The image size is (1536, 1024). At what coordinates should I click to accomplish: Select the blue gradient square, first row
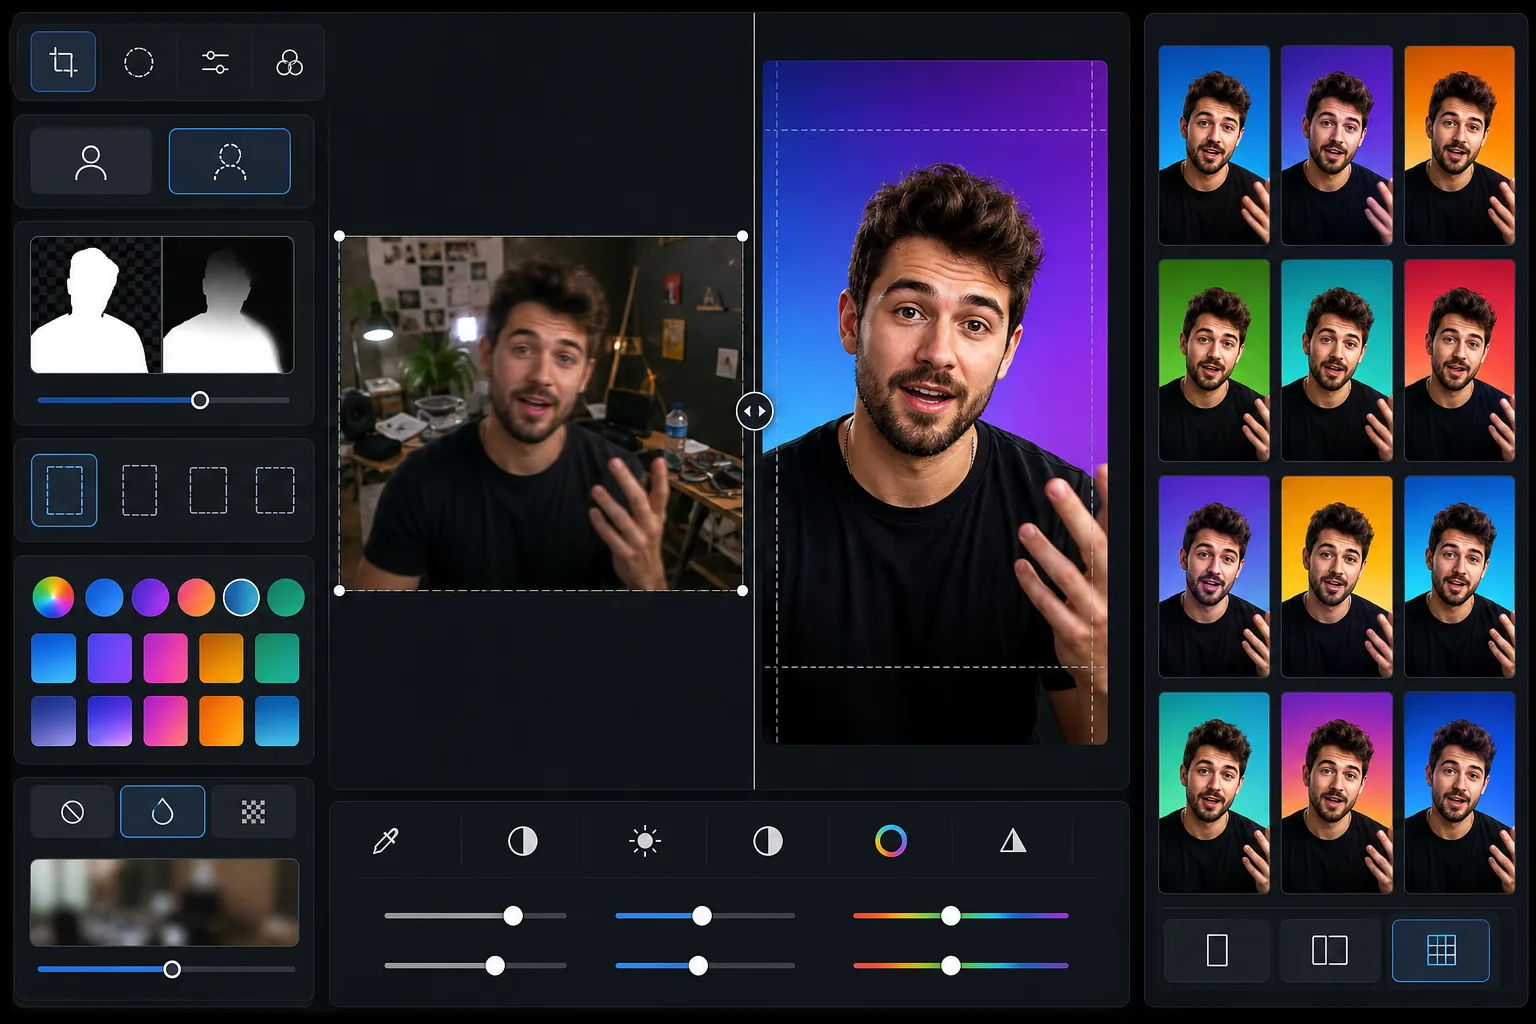(54, 658)
